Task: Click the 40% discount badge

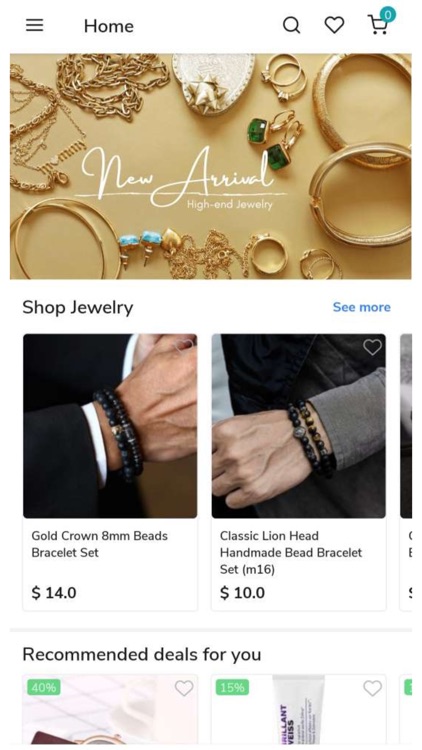Action: click(x=44, y=687)
